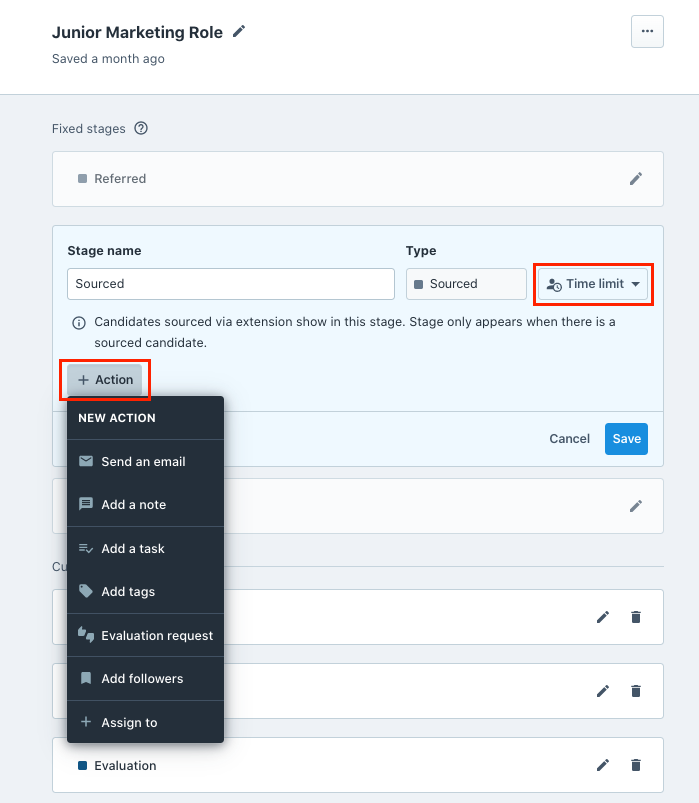The height and width of the screenshot is (803, 699).
Task: Delete the Evaluation stage with trash icon
Action: (636, 765)
